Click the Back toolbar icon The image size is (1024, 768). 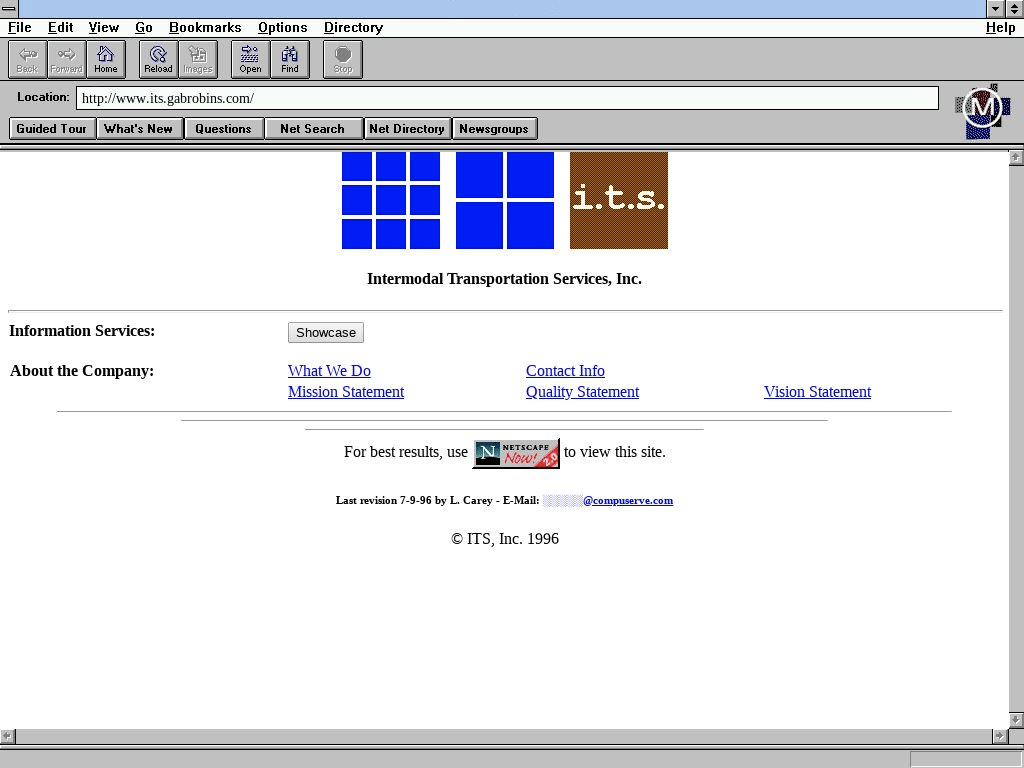27,59
